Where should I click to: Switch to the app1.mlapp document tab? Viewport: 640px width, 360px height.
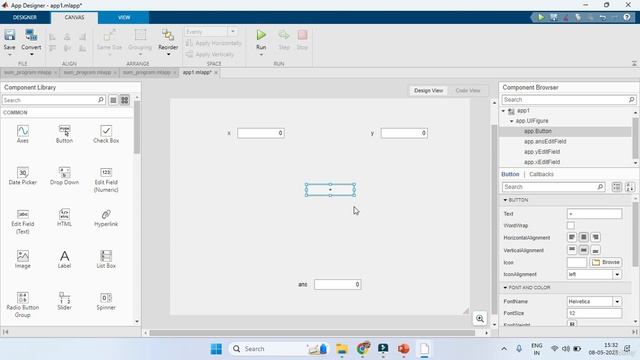(197, 72)
